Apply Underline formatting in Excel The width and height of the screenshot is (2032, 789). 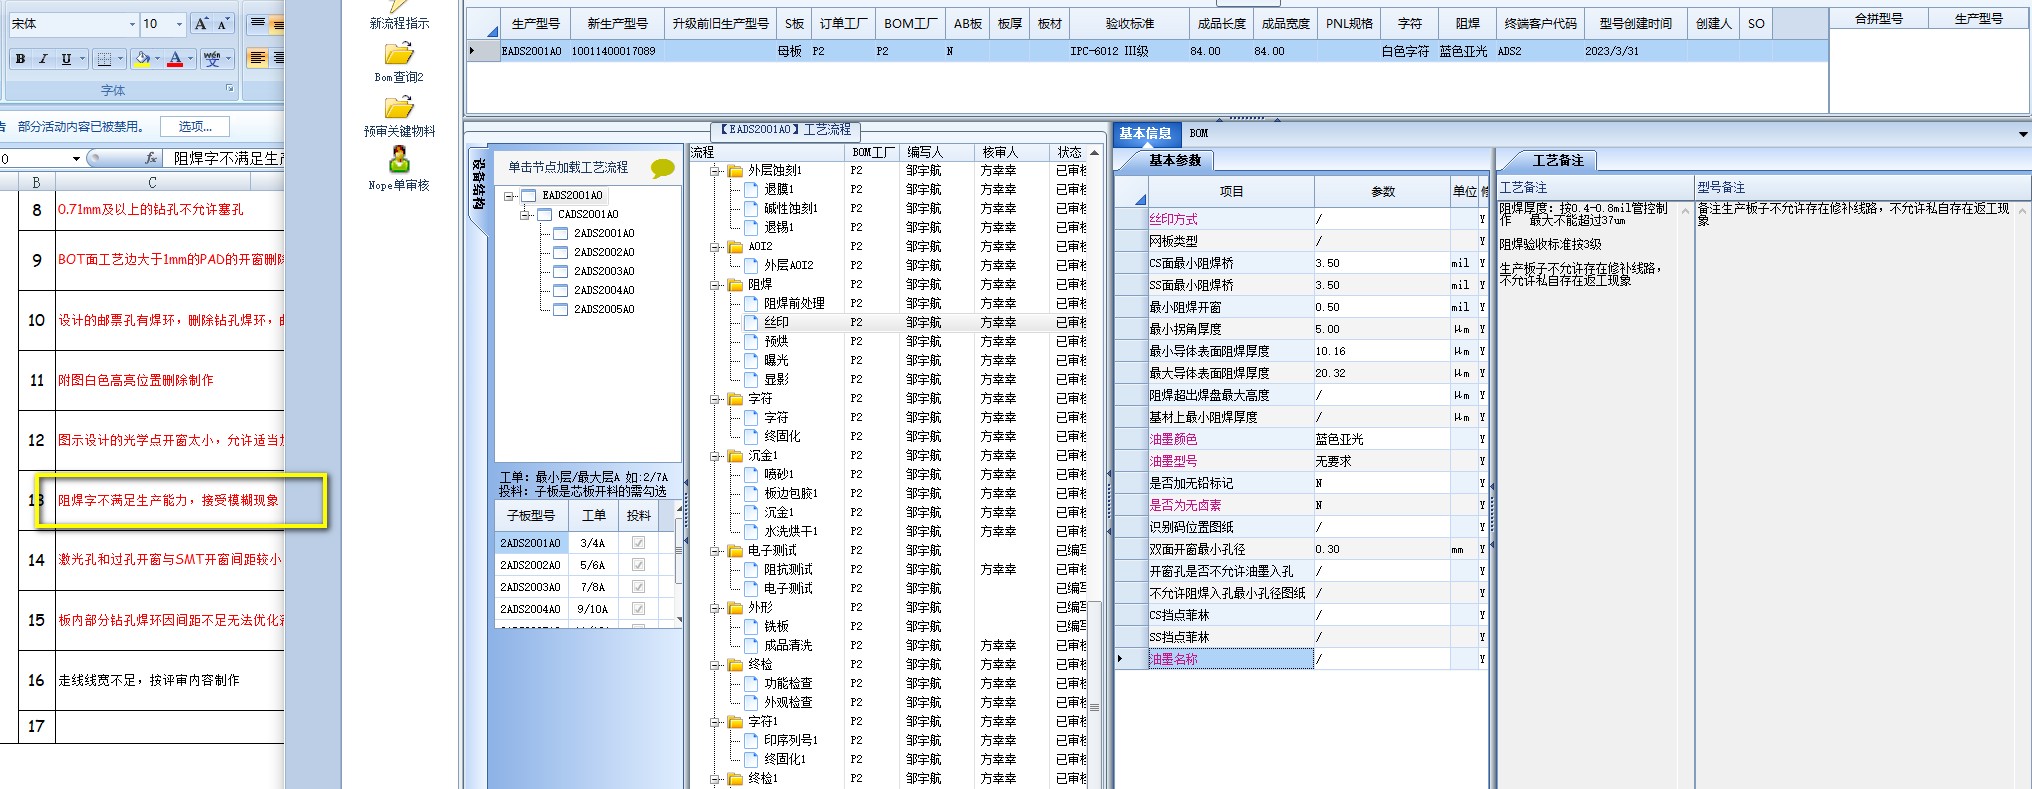[x=66, y=59]
